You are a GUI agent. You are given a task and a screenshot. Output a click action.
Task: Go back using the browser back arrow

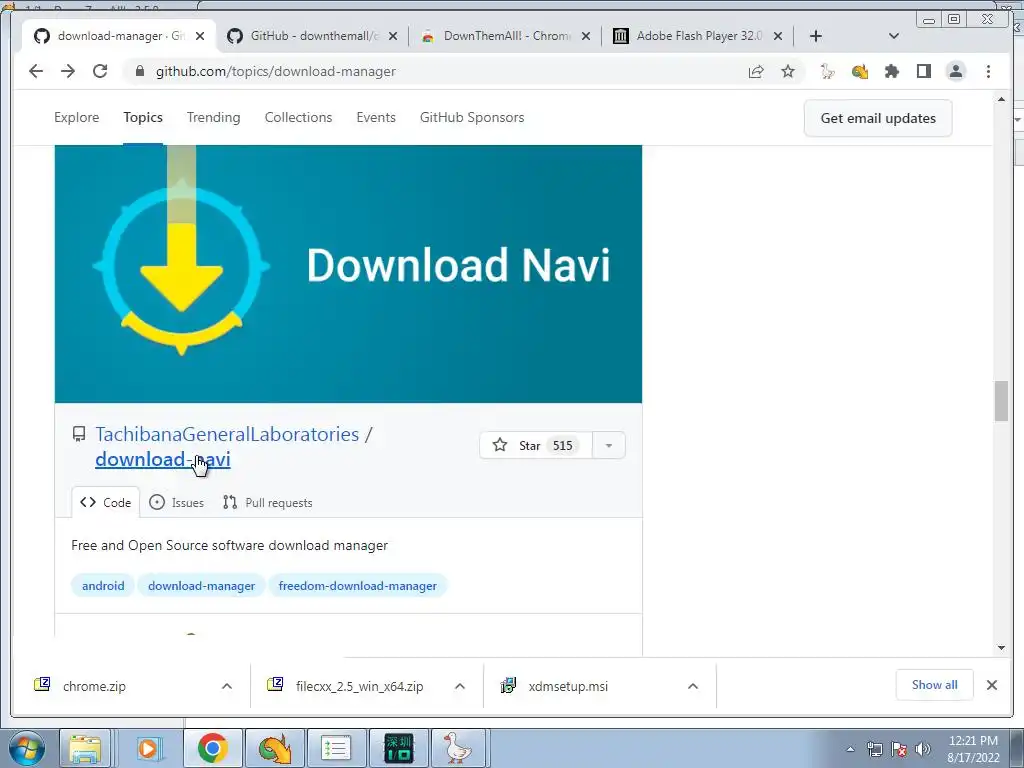(36, 71)
